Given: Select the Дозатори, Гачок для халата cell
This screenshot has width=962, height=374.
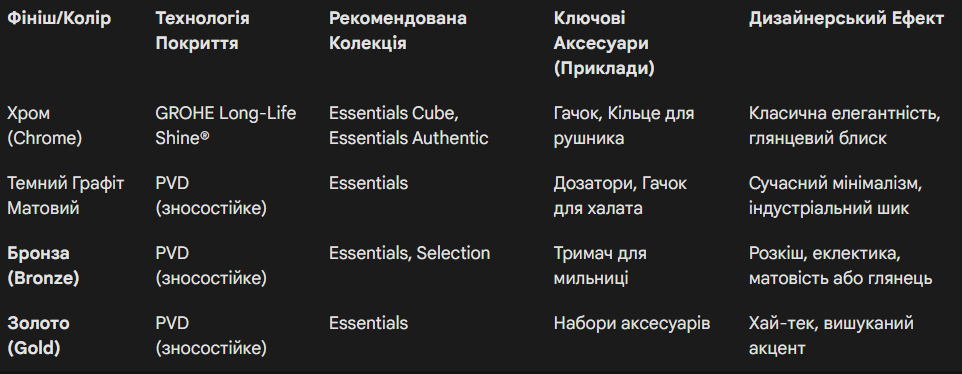Looking at the screenshot, I should coord(620,196).
